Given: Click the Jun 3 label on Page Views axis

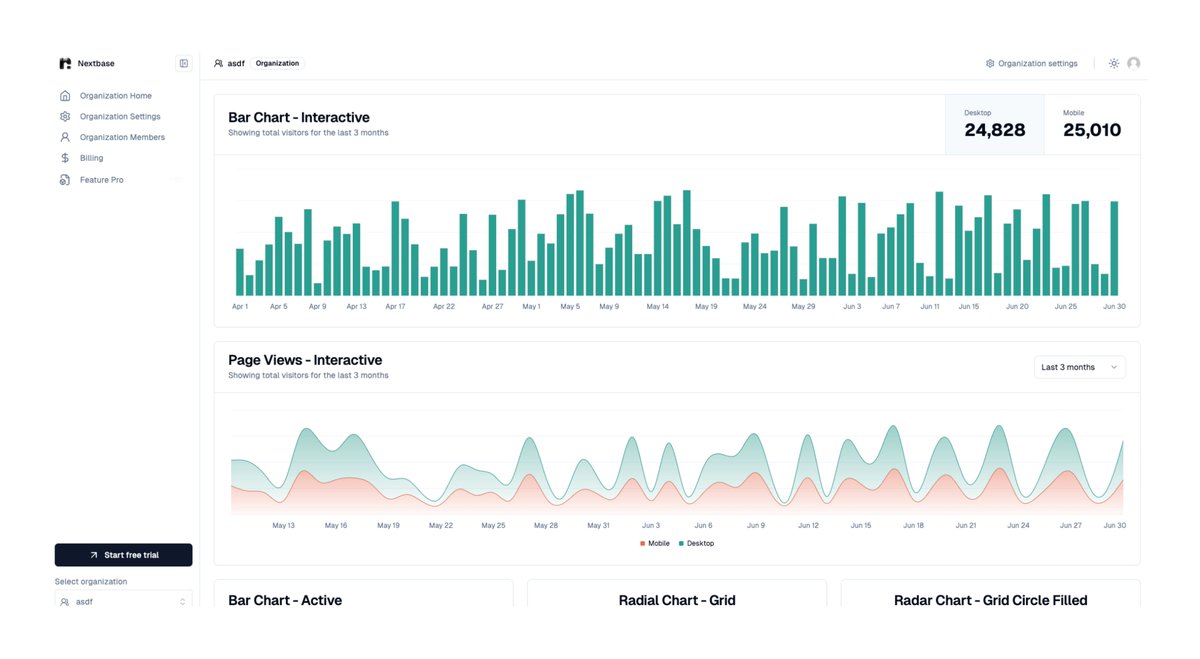Looking at the screenshot, I should 651,525.
